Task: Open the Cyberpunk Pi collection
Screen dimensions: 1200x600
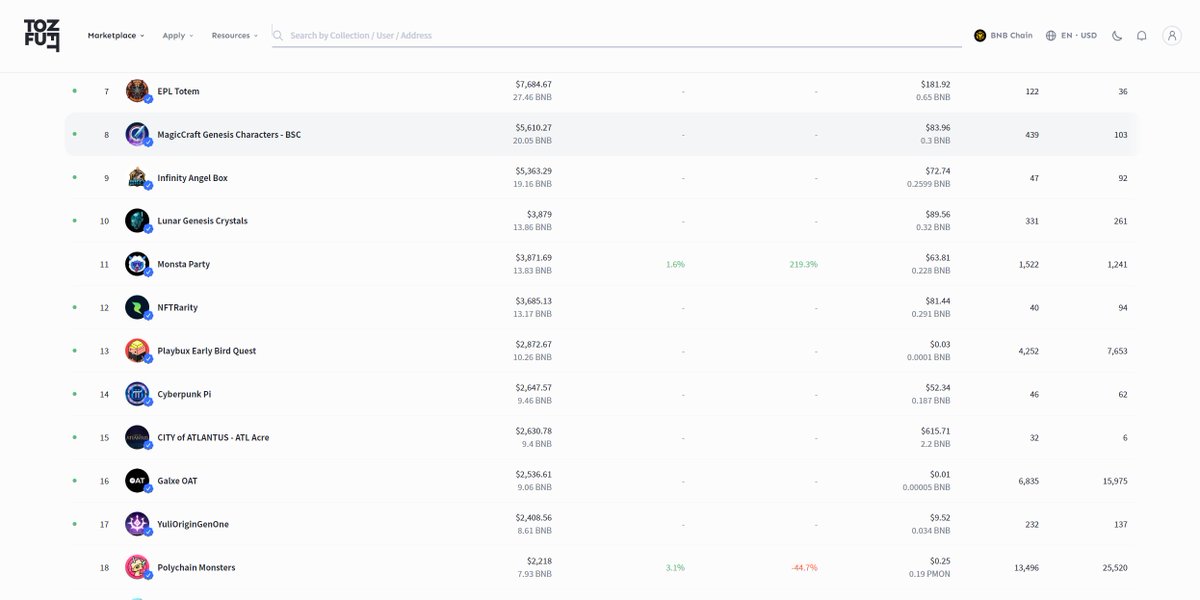Action: [184, 394]
